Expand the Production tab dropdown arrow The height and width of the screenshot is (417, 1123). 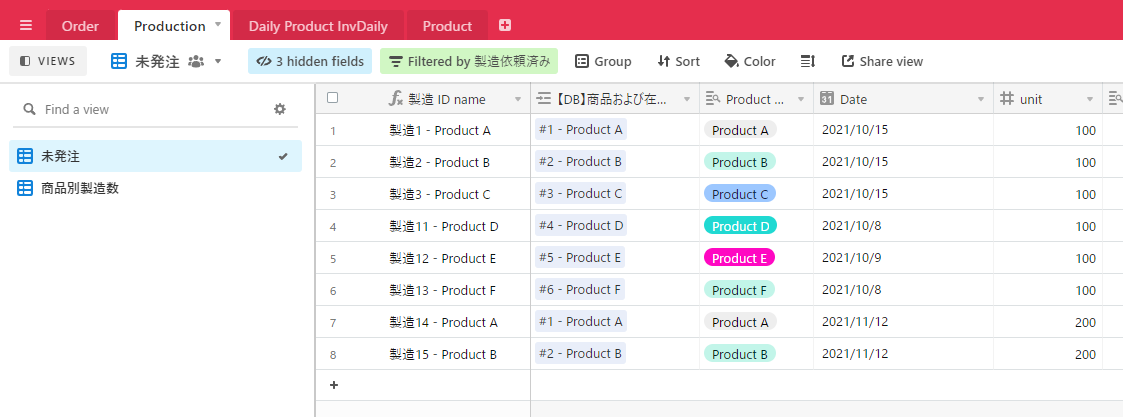coord(218,25)
